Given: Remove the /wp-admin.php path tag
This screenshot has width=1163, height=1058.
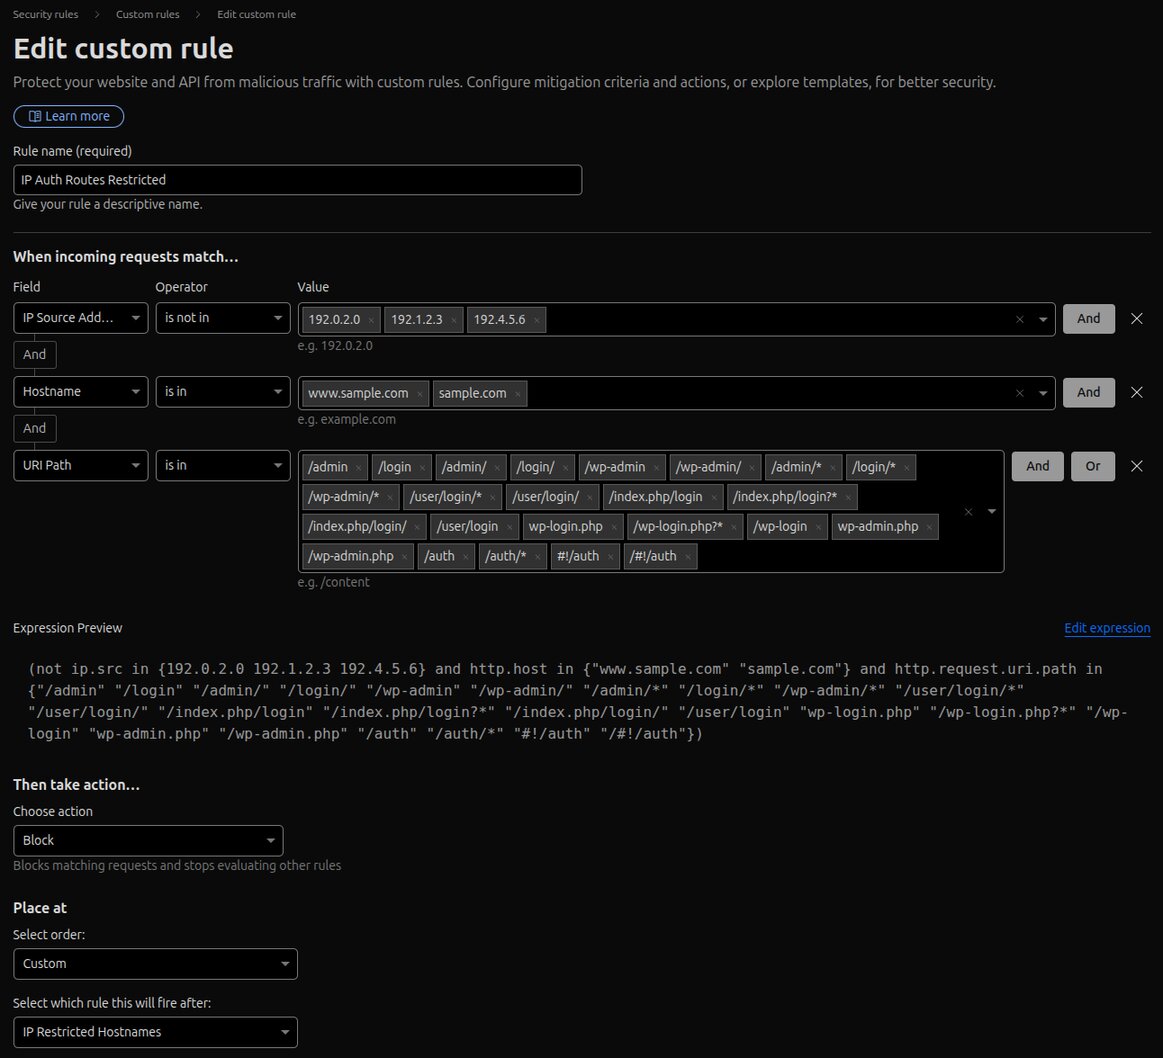Looking at the screenshot, I should tap(405, 557).
